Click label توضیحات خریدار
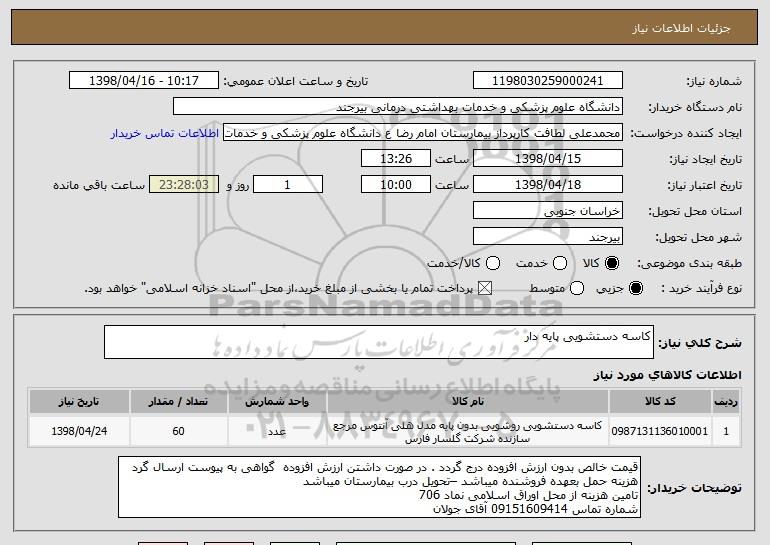This screenshot has height=545, width=770. point(694,488)
